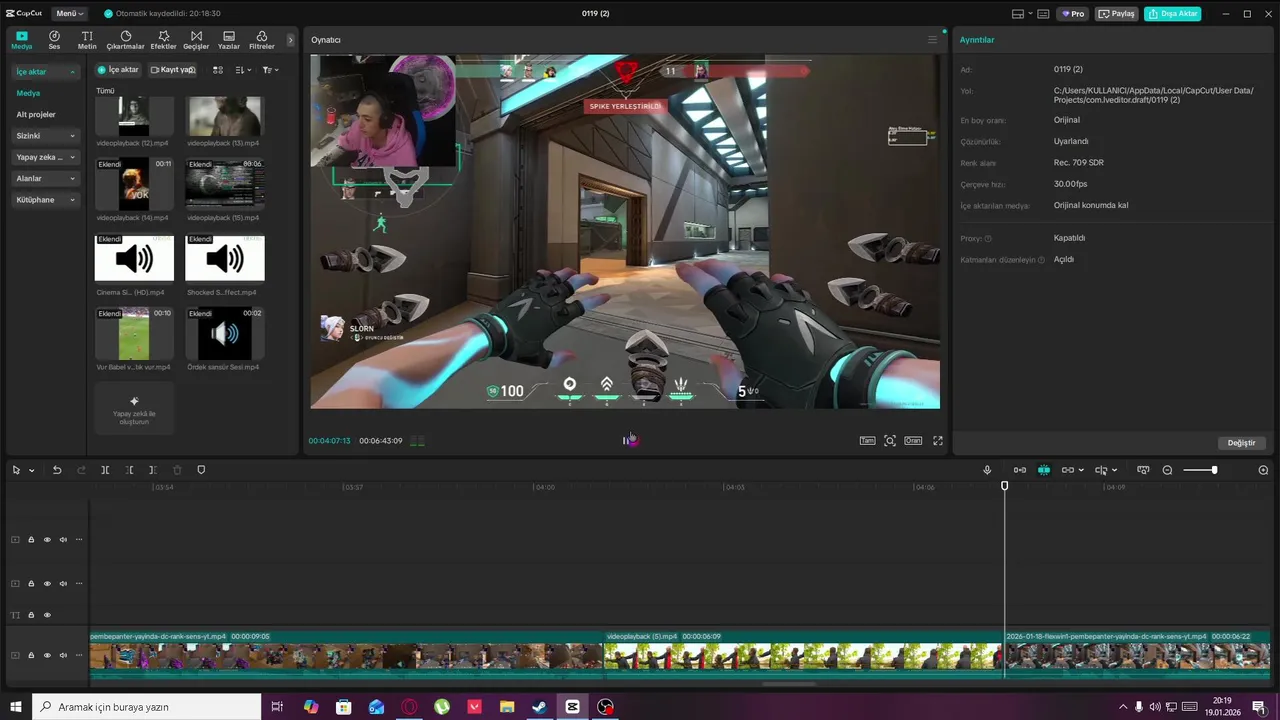Lock the main video track
This screenshot has width=1280, height=720.
[x=31, y=655]
